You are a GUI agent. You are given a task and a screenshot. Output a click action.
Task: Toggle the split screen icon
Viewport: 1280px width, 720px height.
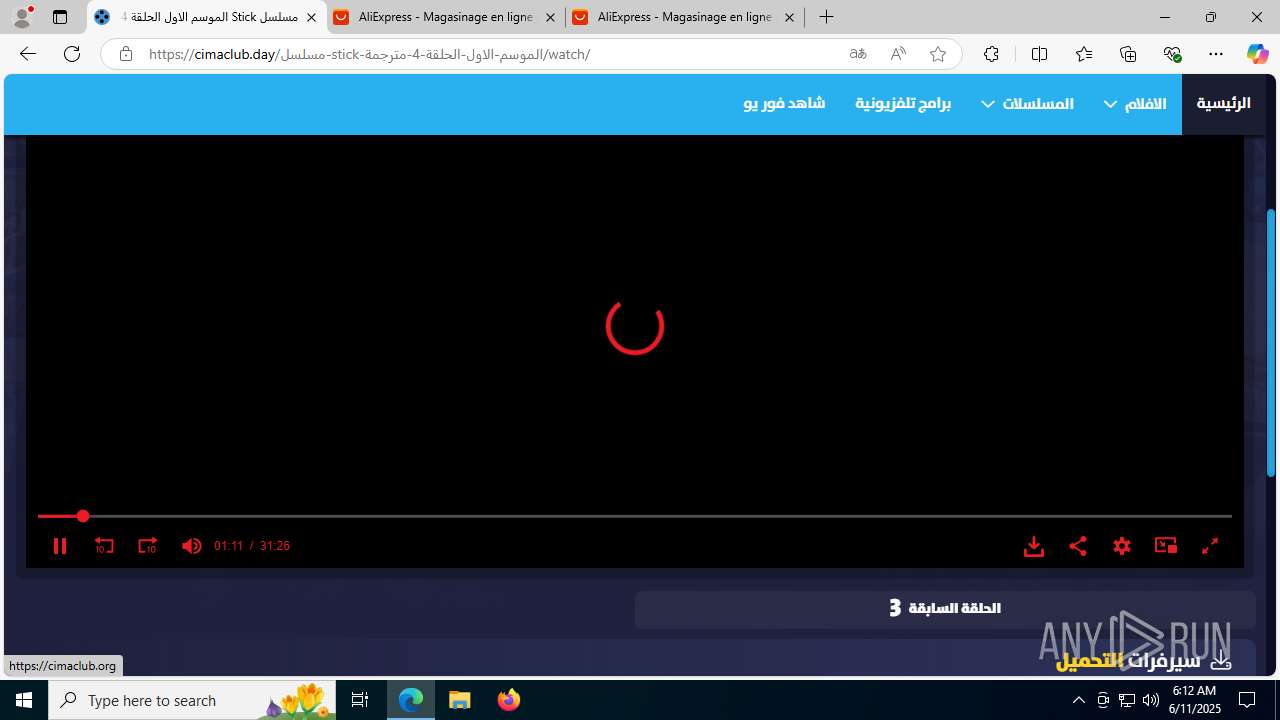pyautogui.click(x=1040, y=54)
